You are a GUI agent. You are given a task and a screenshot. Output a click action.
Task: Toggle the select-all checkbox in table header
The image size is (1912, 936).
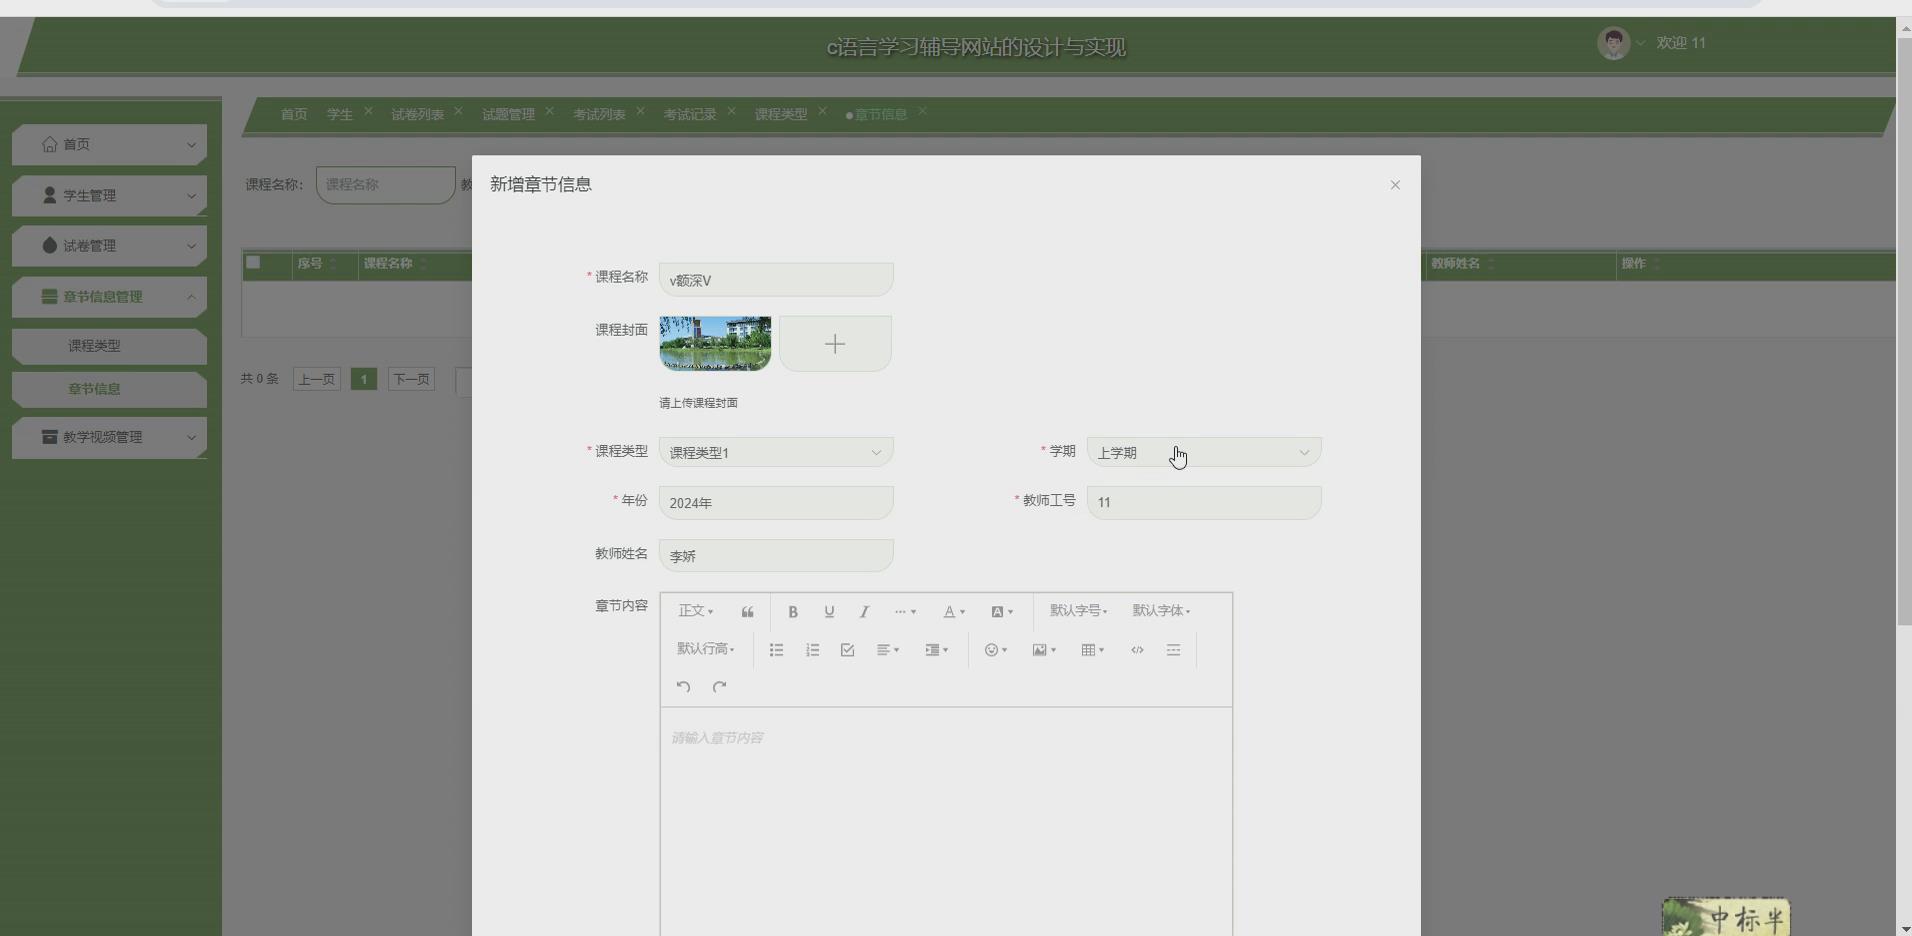point(253,263)
